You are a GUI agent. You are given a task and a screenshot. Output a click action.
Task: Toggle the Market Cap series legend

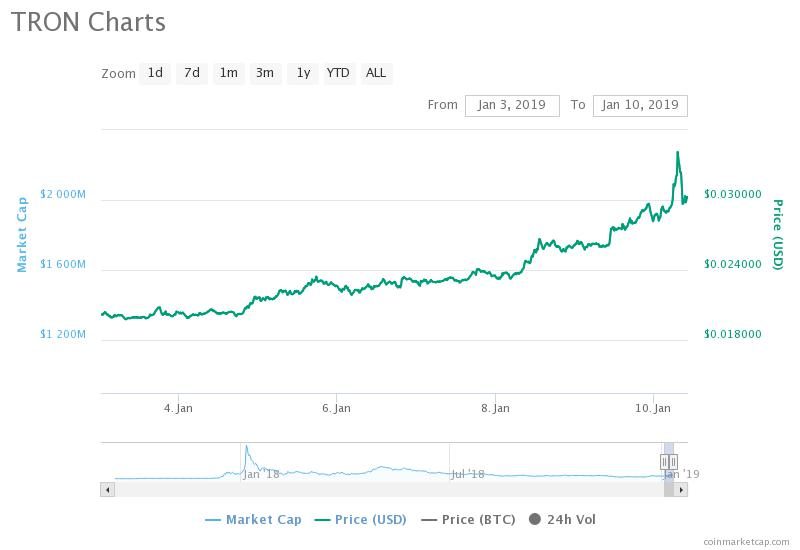pyautogui.click(x=253, y=520)
